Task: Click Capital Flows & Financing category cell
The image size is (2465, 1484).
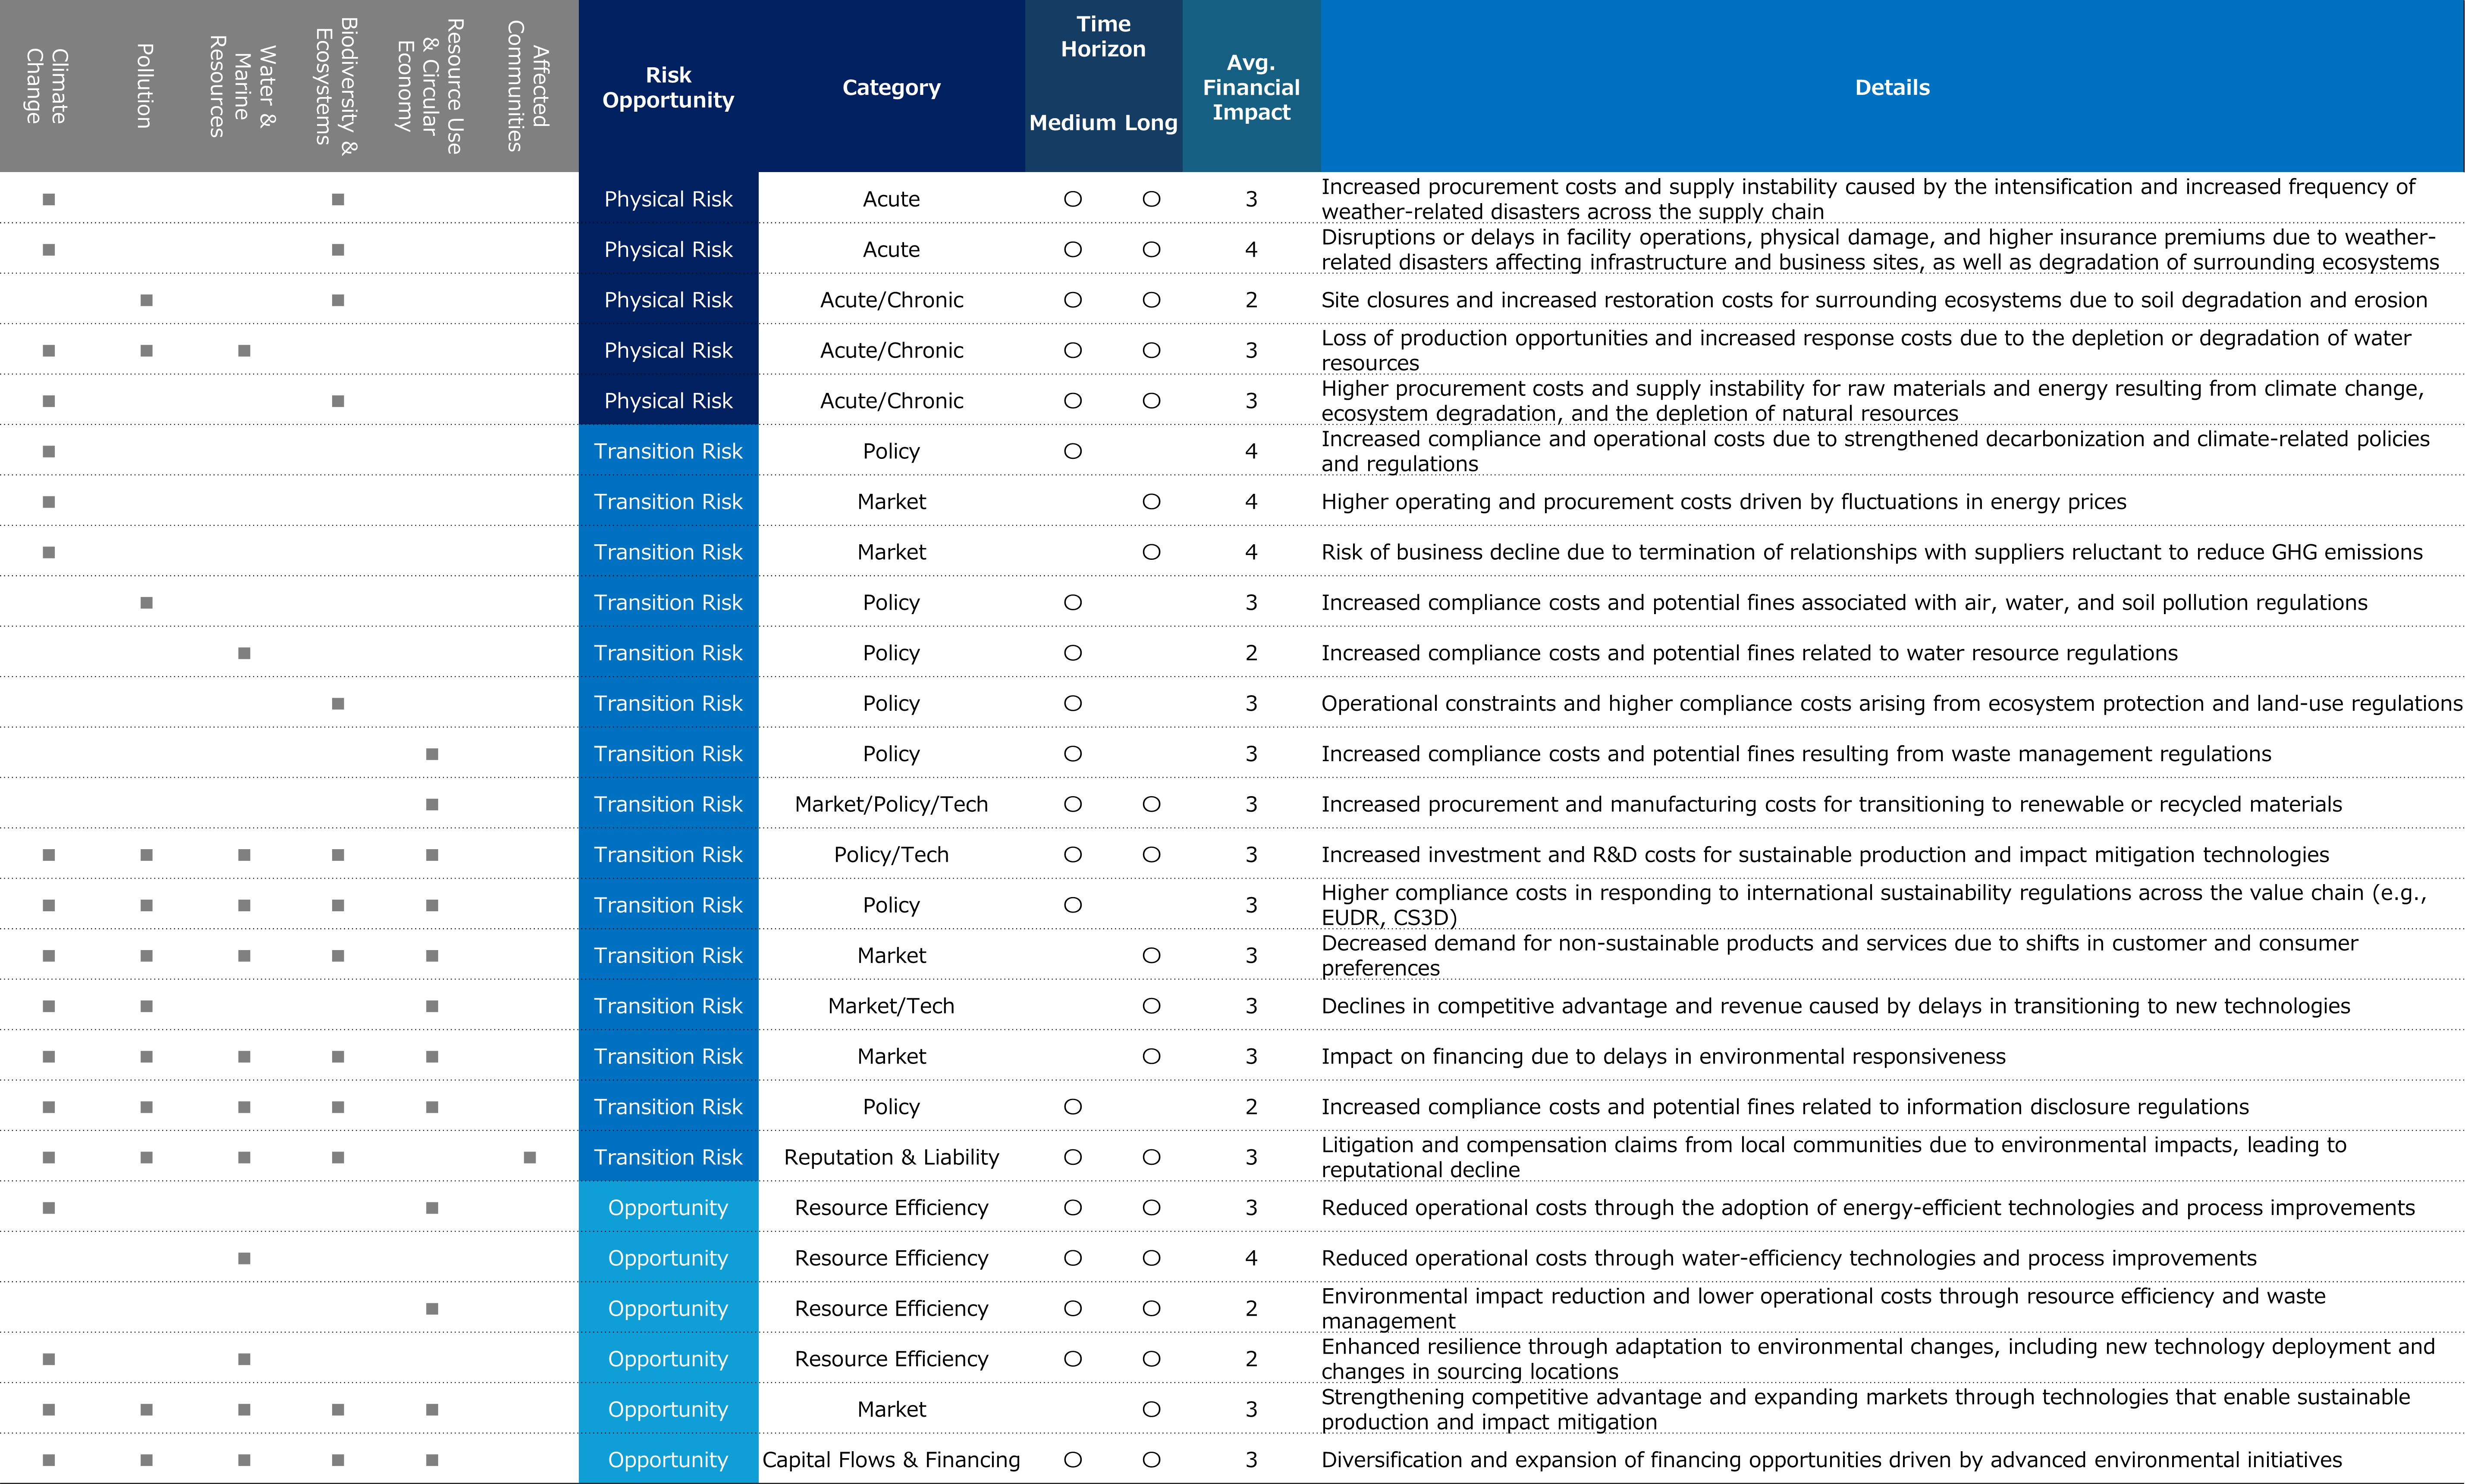Action: 891,1460
